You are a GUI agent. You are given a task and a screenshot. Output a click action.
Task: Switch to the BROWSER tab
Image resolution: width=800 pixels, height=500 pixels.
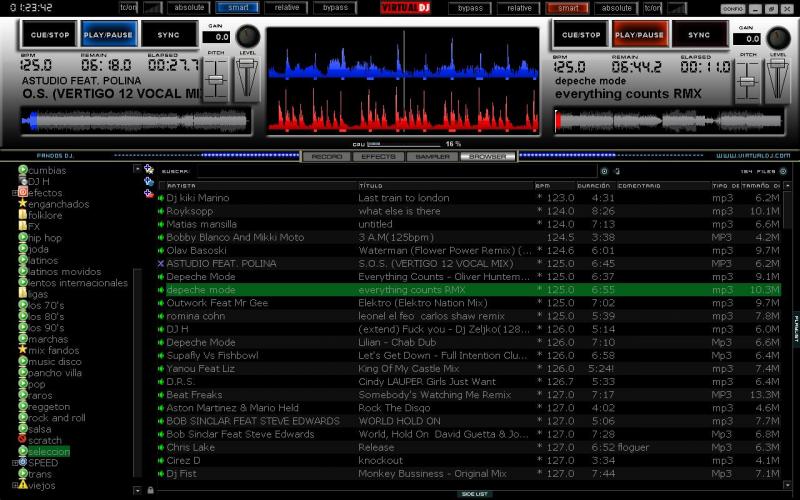487,157
